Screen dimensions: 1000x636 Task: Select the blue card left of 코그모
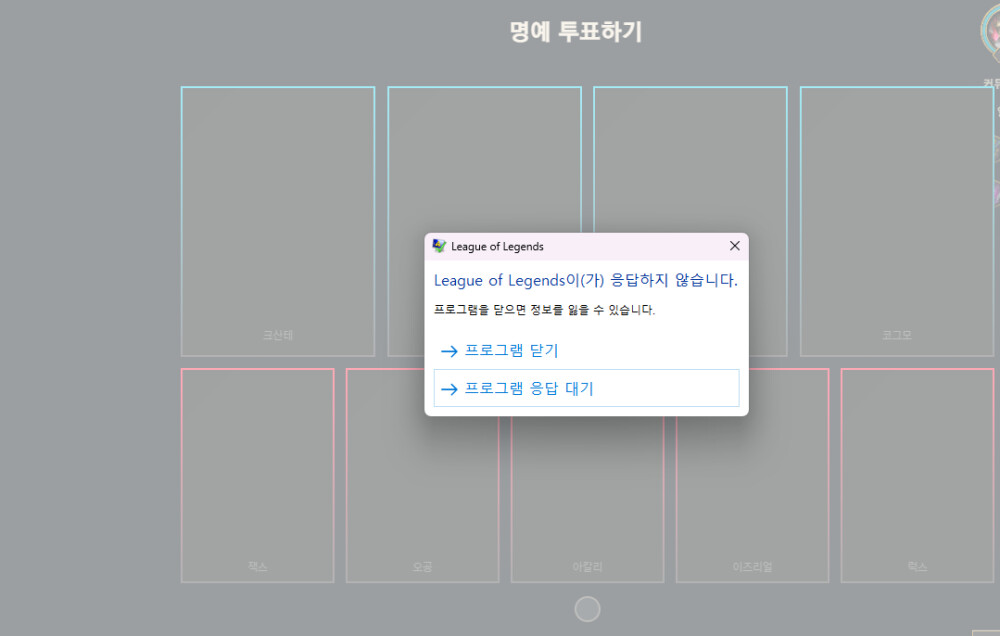pos(690,160)
